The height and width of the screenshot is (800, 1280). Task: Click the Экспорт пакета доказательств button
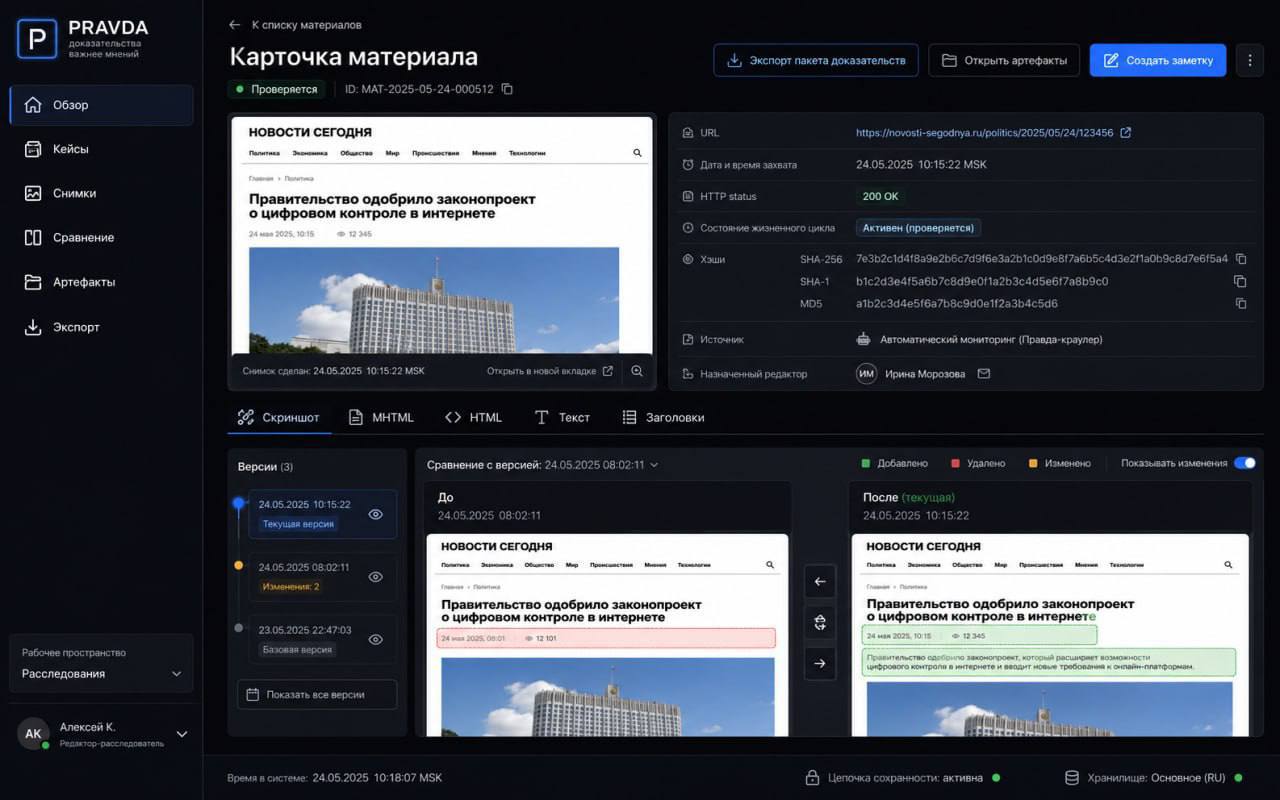click(x=816, y=60)
